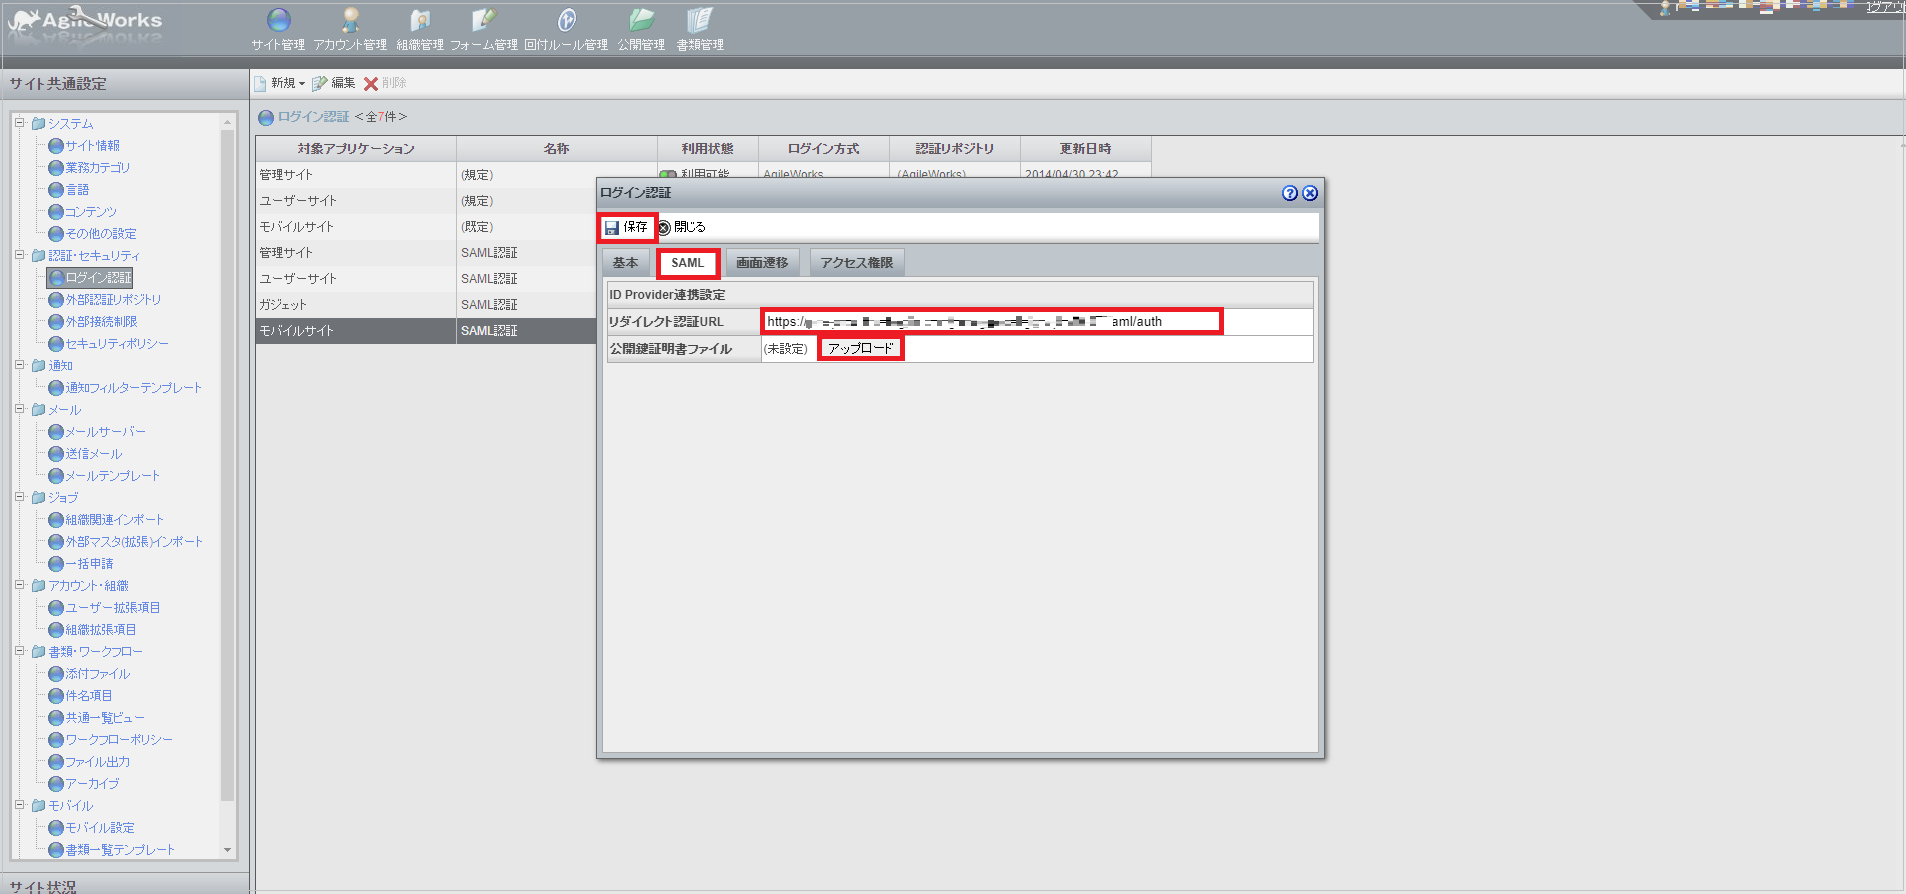Select 送信メール in the tree
Screen dimensions: 1906x894
coord(93,454)
